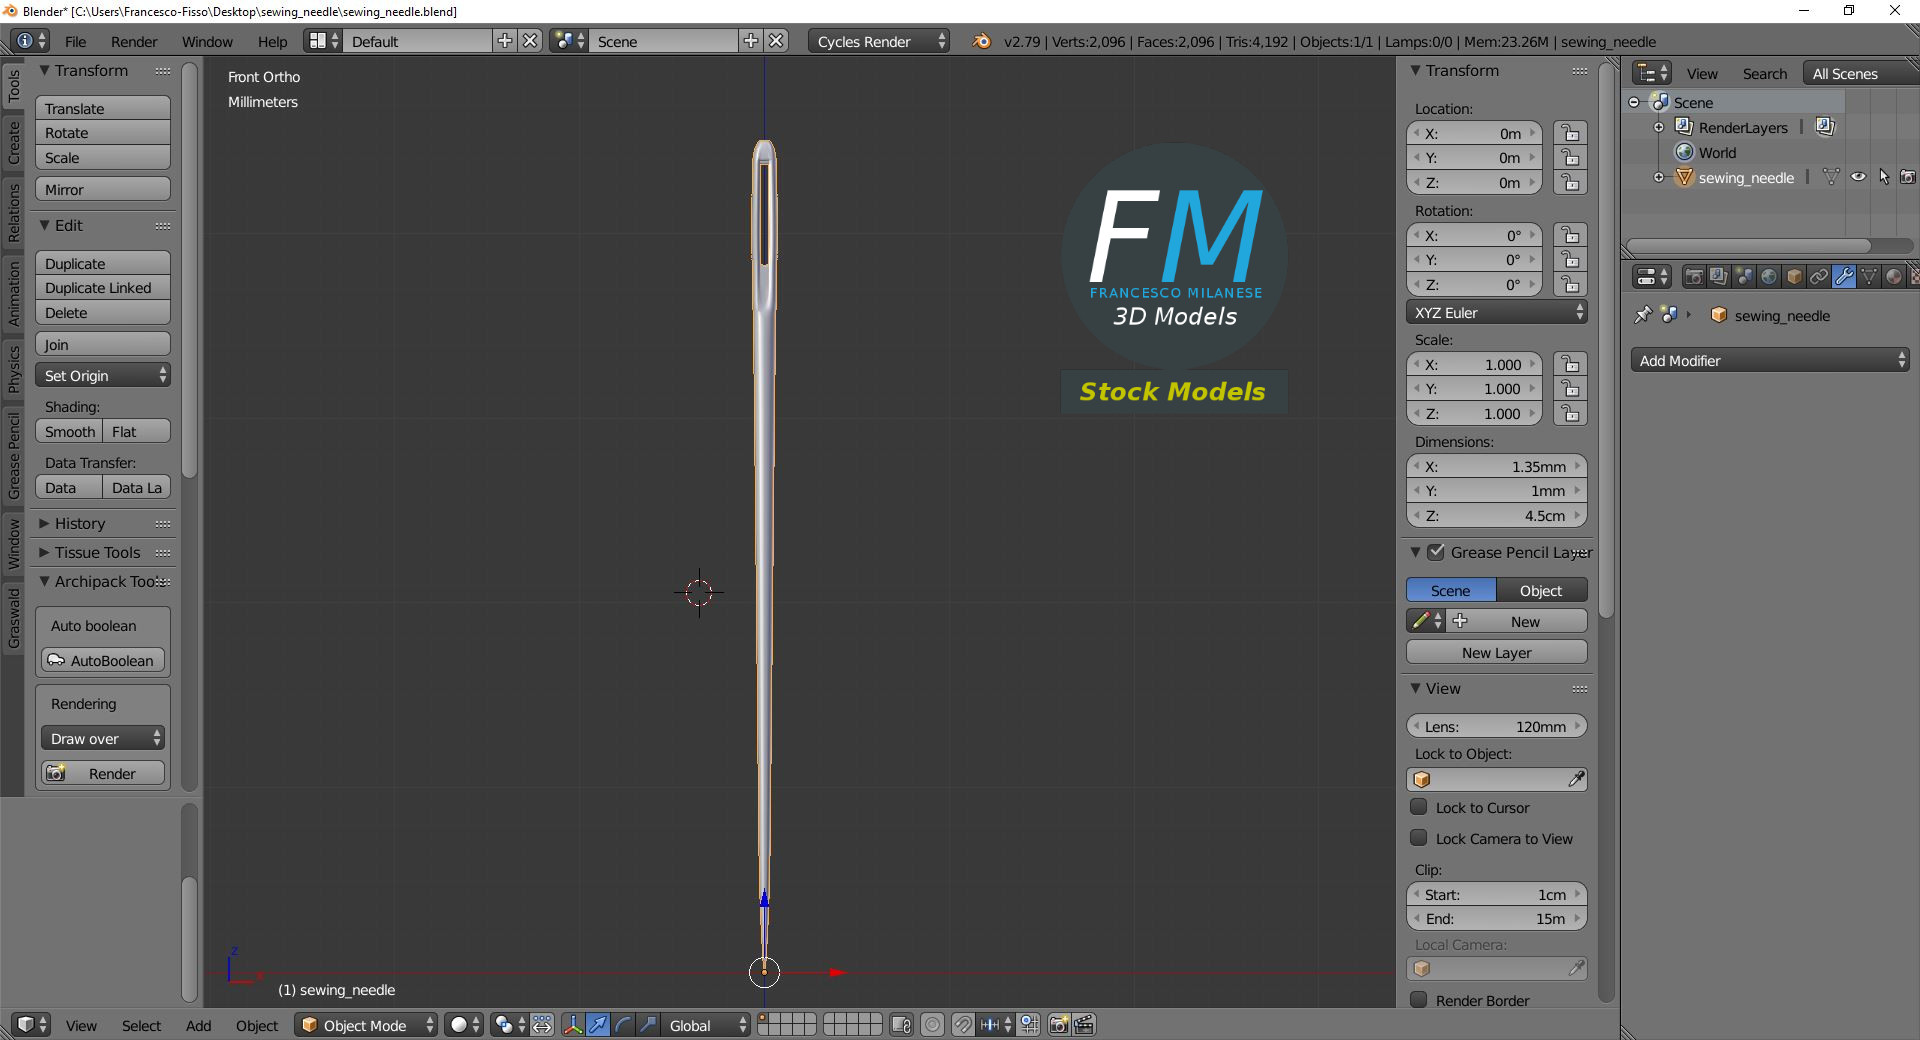
Task: Click the Smooth shading button
Action: 69,431
